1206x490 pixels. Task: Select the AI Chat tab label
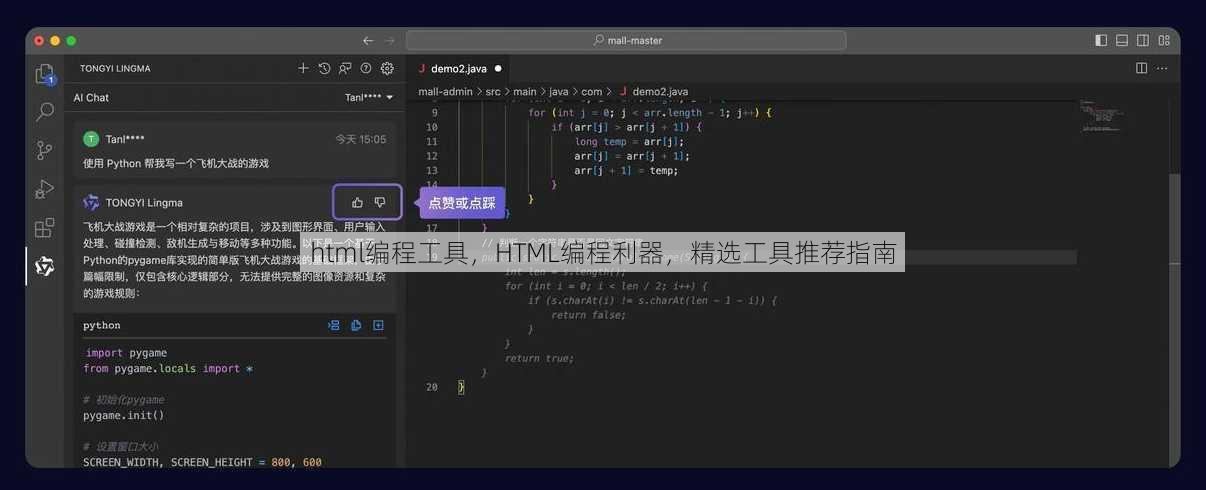pos(91,98)
